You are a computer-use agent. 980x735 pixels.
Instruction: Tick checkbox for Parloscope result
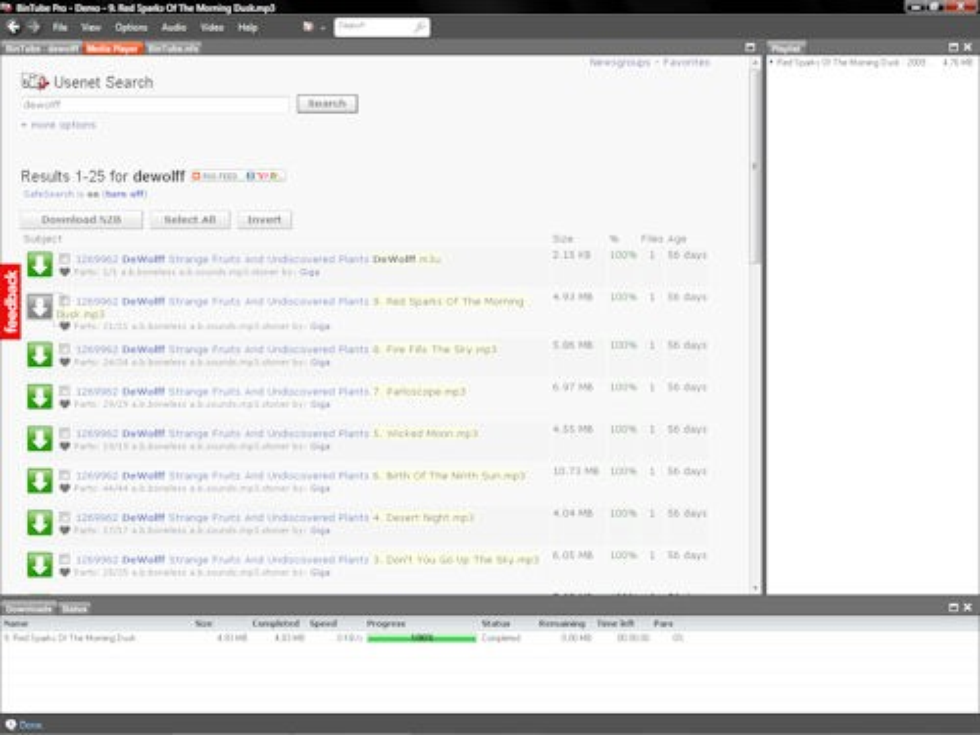pos(64,391)
